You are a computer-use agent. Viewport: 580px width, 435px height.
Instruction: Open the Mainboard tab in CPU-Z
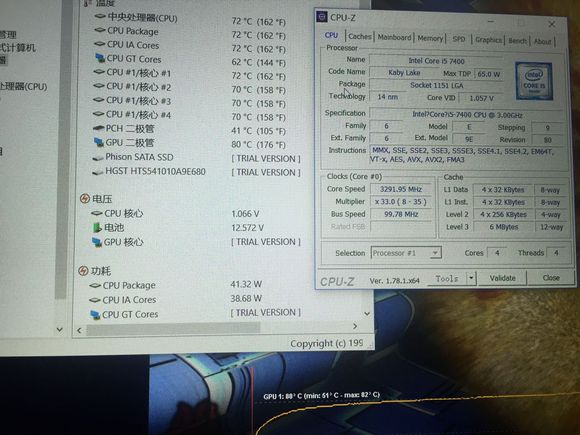coord(394,37)
